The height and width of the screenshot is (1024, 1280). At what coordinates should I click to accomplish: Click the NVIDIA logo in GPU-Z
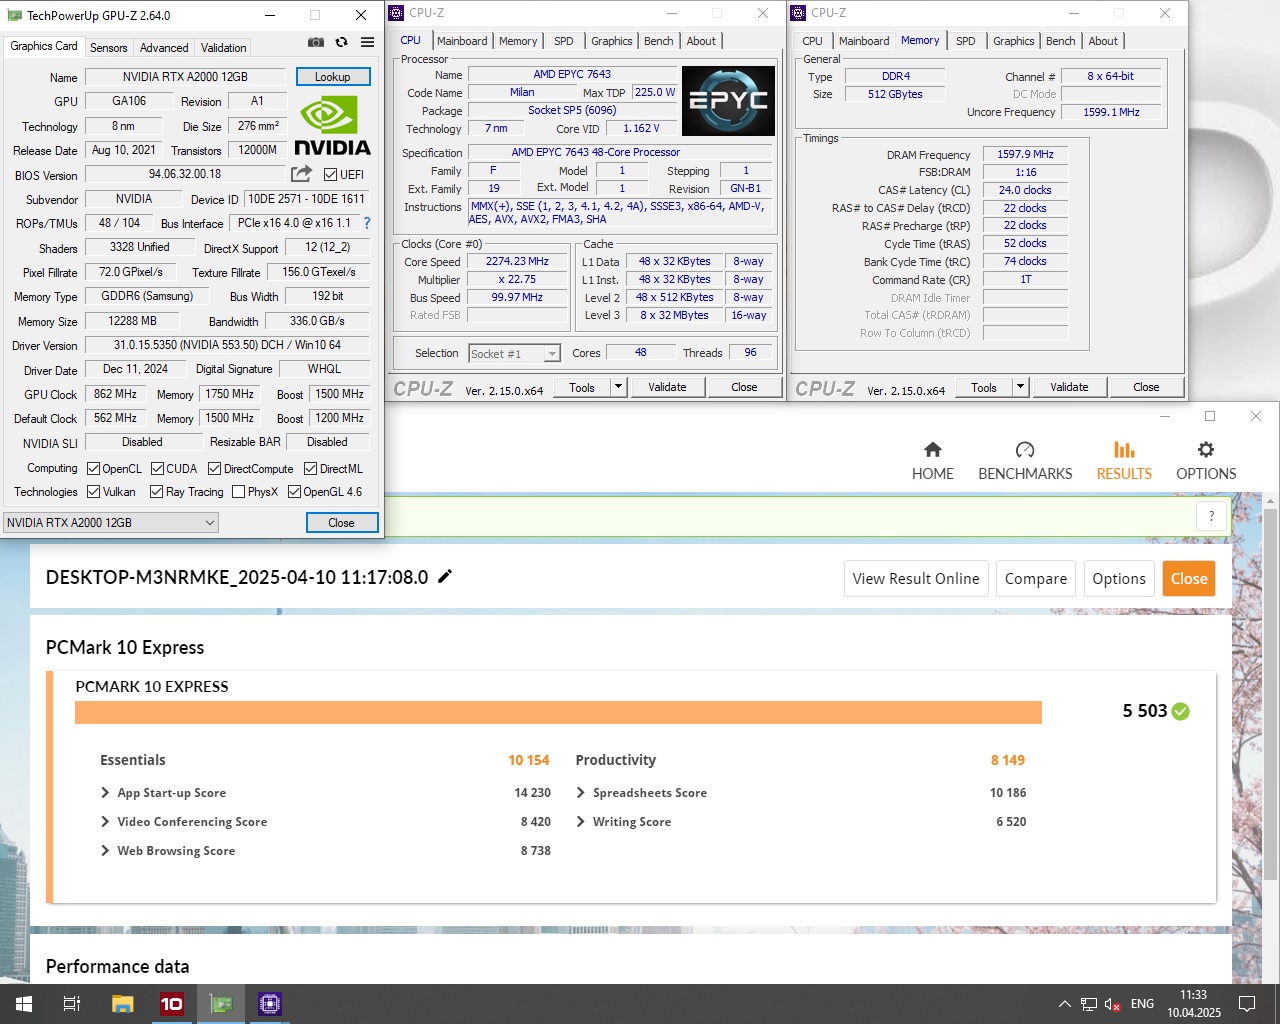click(x=333, y=126)
